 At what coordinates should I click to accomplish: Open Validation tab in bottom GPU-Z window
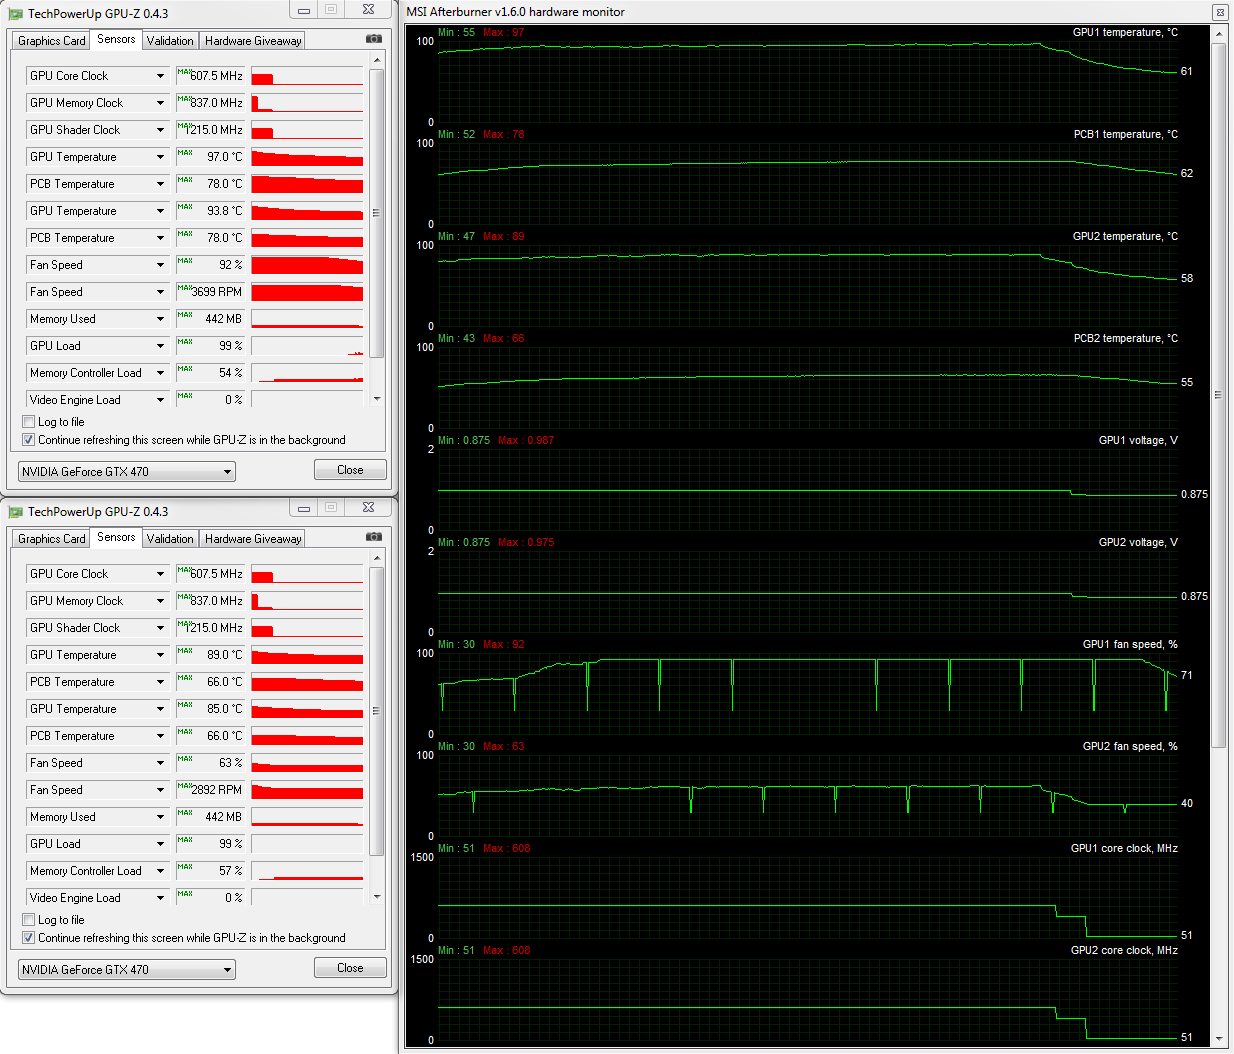click(x=170, y=539)
